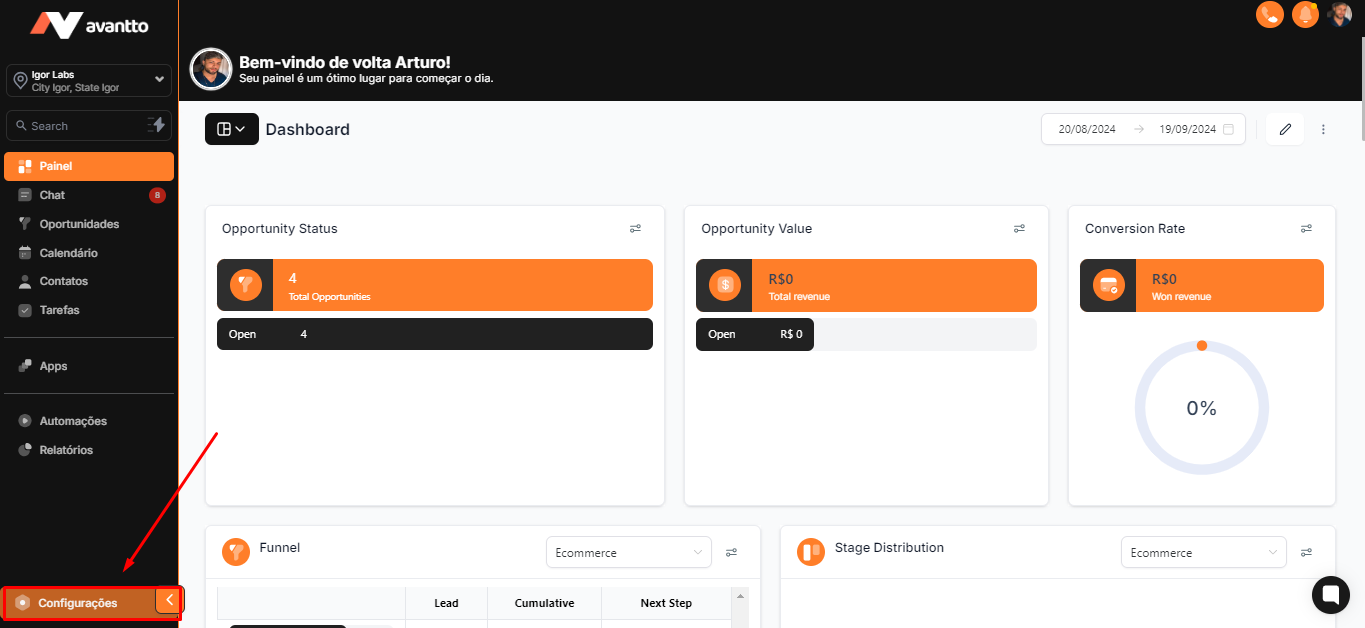This screenshot has width=1365, height=628.
Task: Go to Chat in the sidebar
Action: [x=52, y=195]
